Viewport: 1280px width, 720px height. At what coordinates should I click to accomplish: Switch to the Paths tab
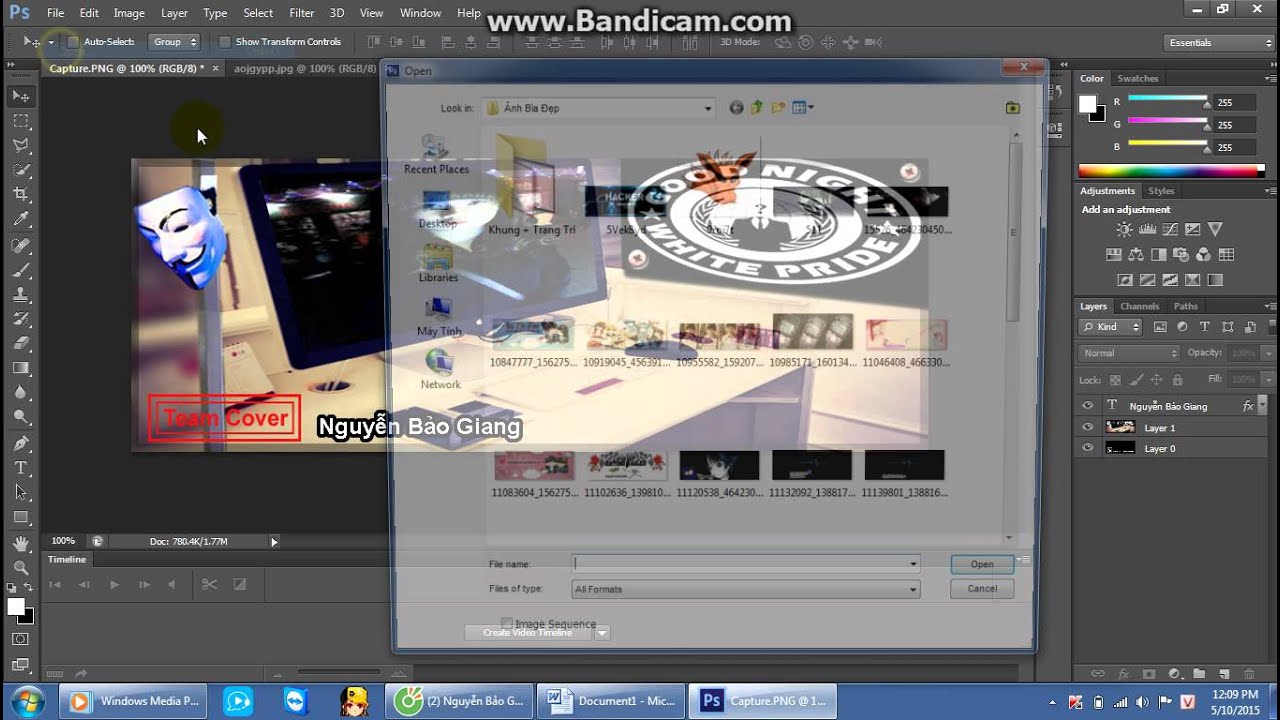pos(1185,306)
